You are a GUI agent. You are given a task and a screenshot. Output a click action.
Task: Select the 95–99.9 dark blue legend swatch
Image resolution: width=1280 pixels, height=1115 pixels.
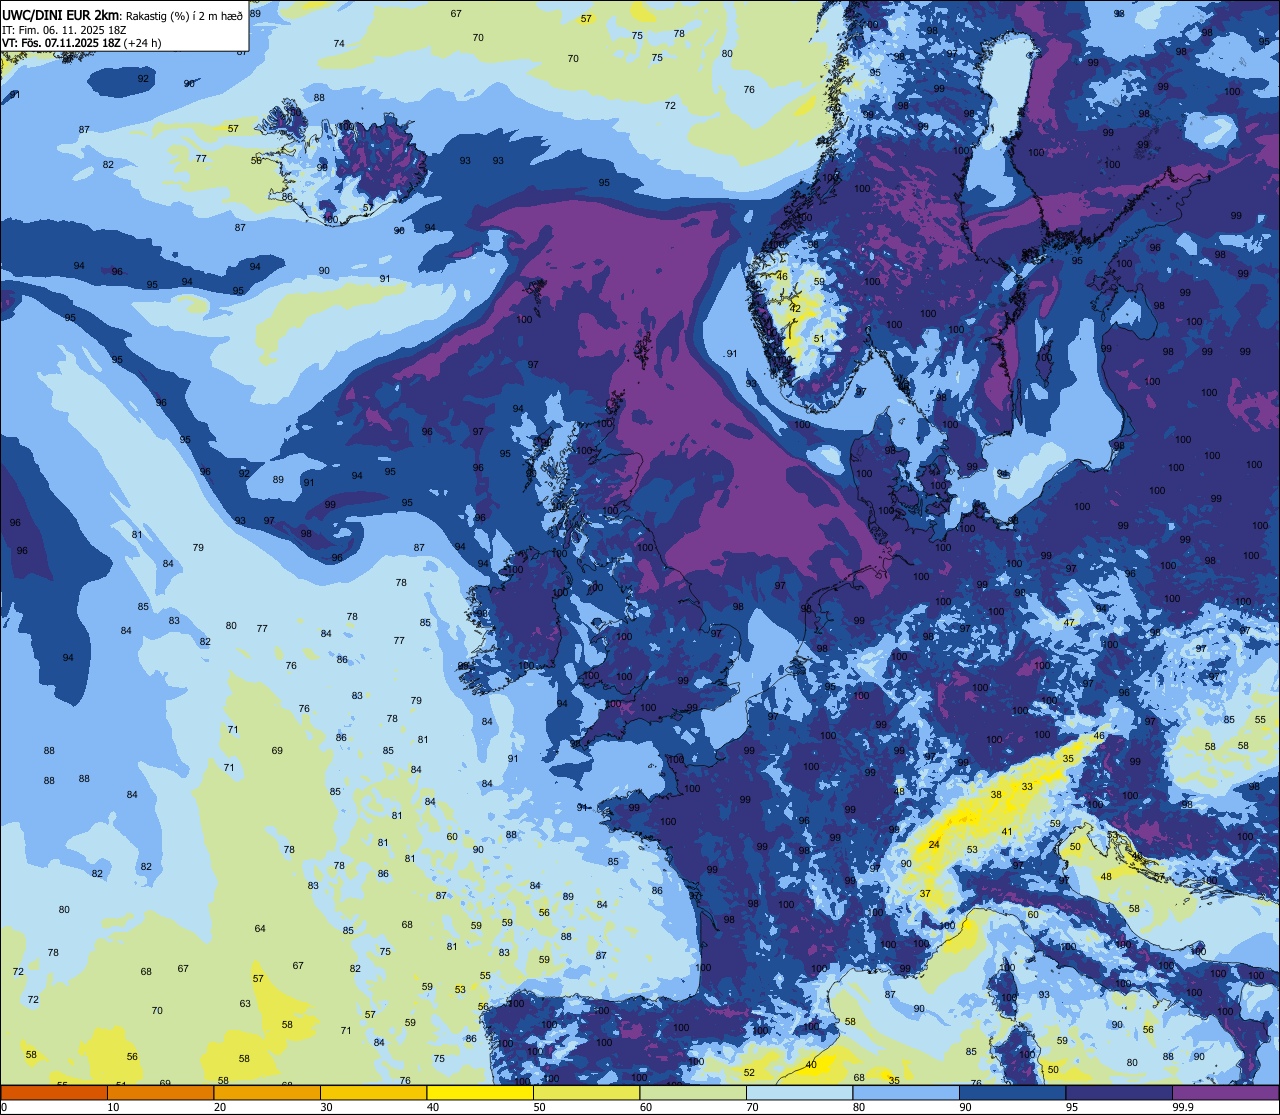click(x=1119, y=1092)
